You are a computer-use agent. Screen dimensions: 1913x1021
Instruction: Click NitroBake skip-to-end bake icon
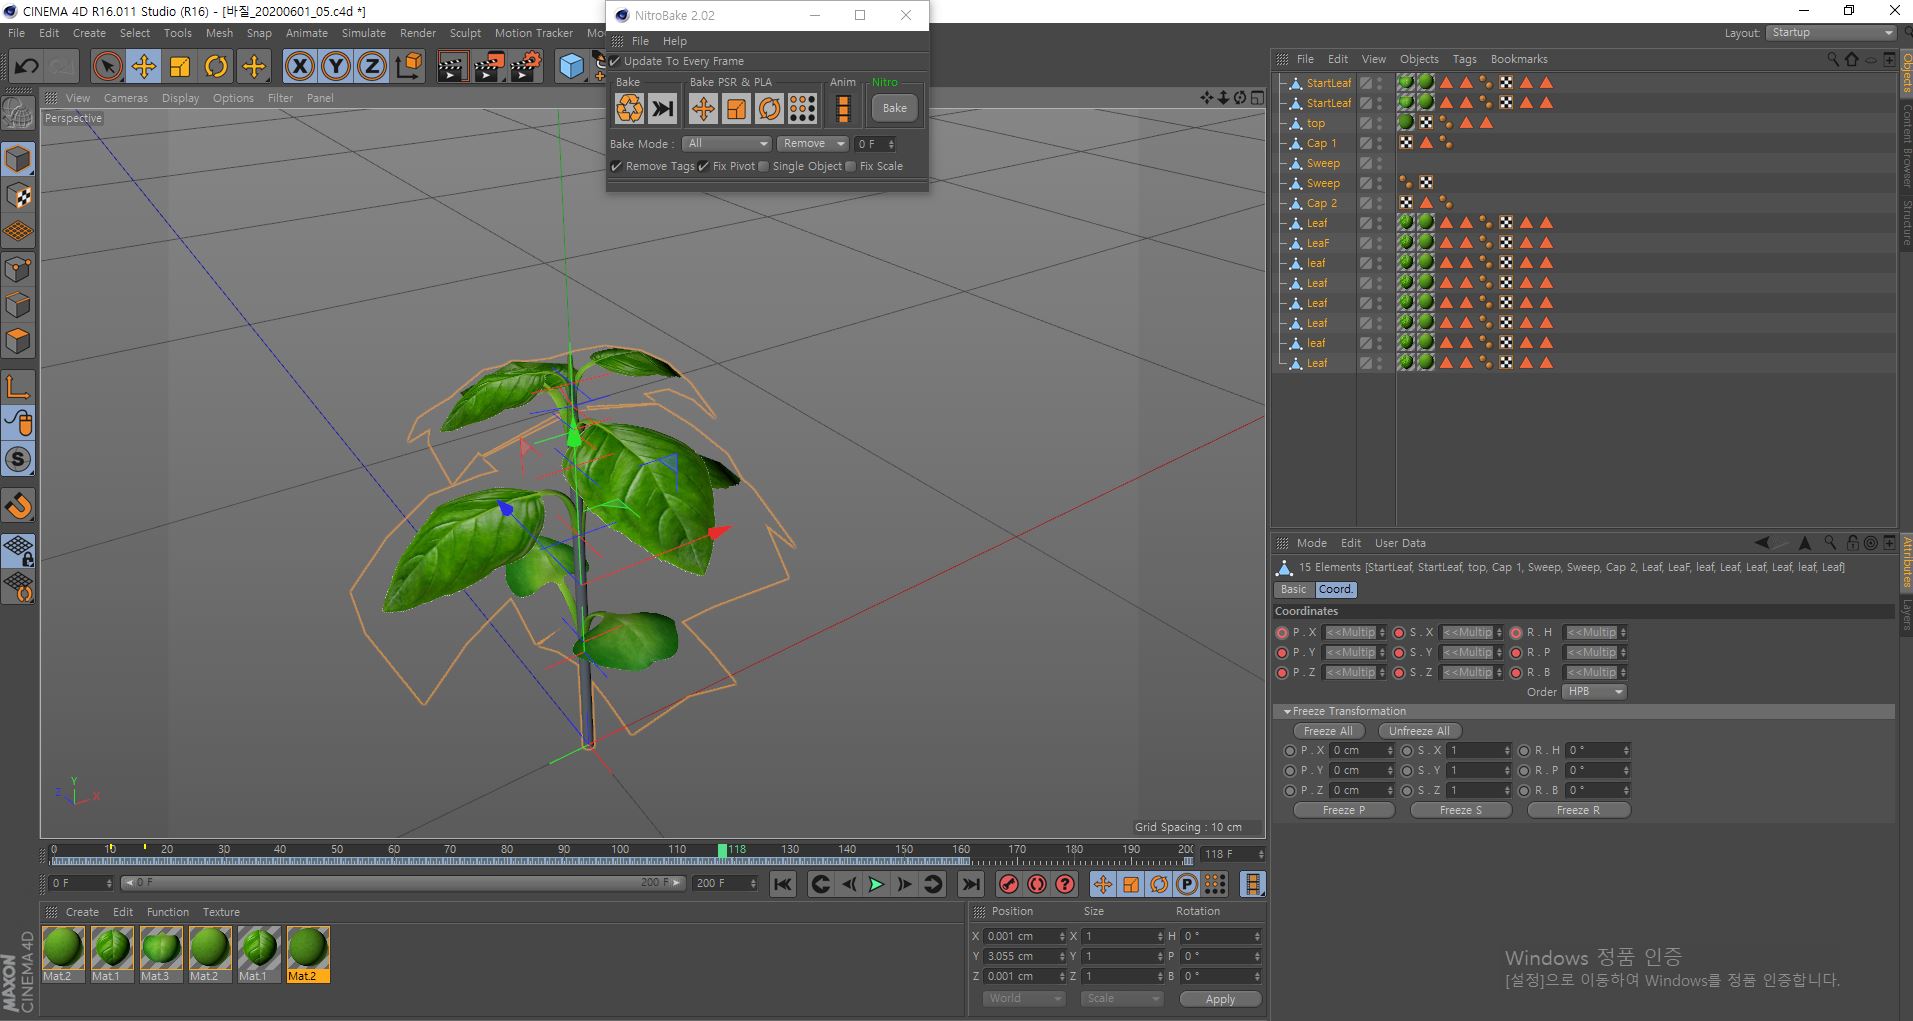coord(662,108)
